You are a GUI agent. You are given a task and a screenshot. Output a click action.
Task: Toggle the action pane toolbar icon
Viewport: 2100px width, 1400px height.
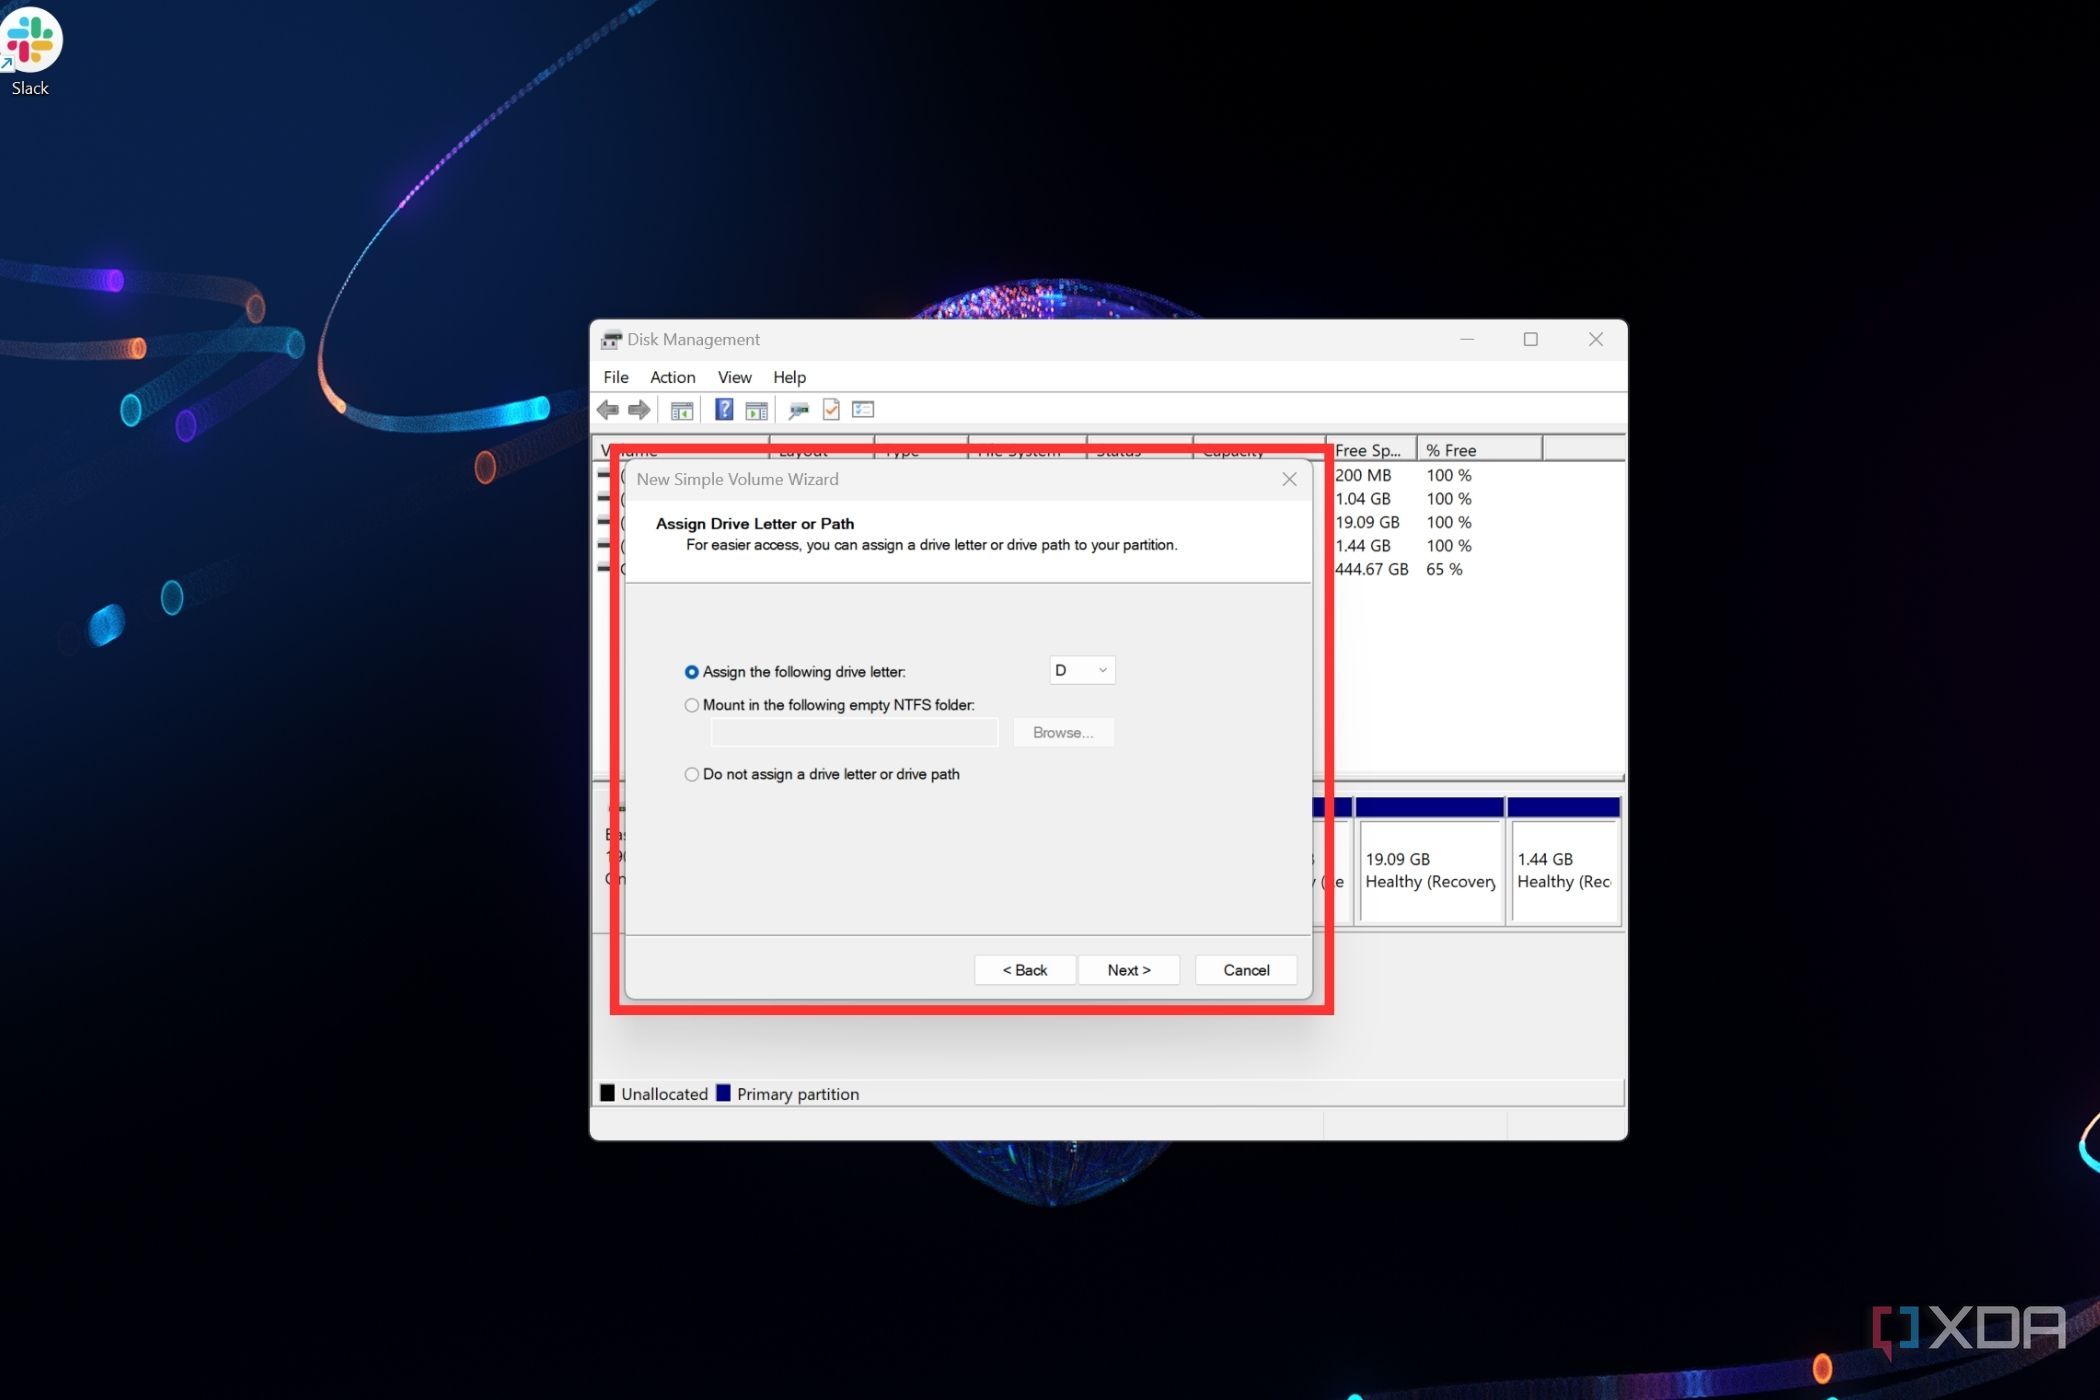(756, 409)
